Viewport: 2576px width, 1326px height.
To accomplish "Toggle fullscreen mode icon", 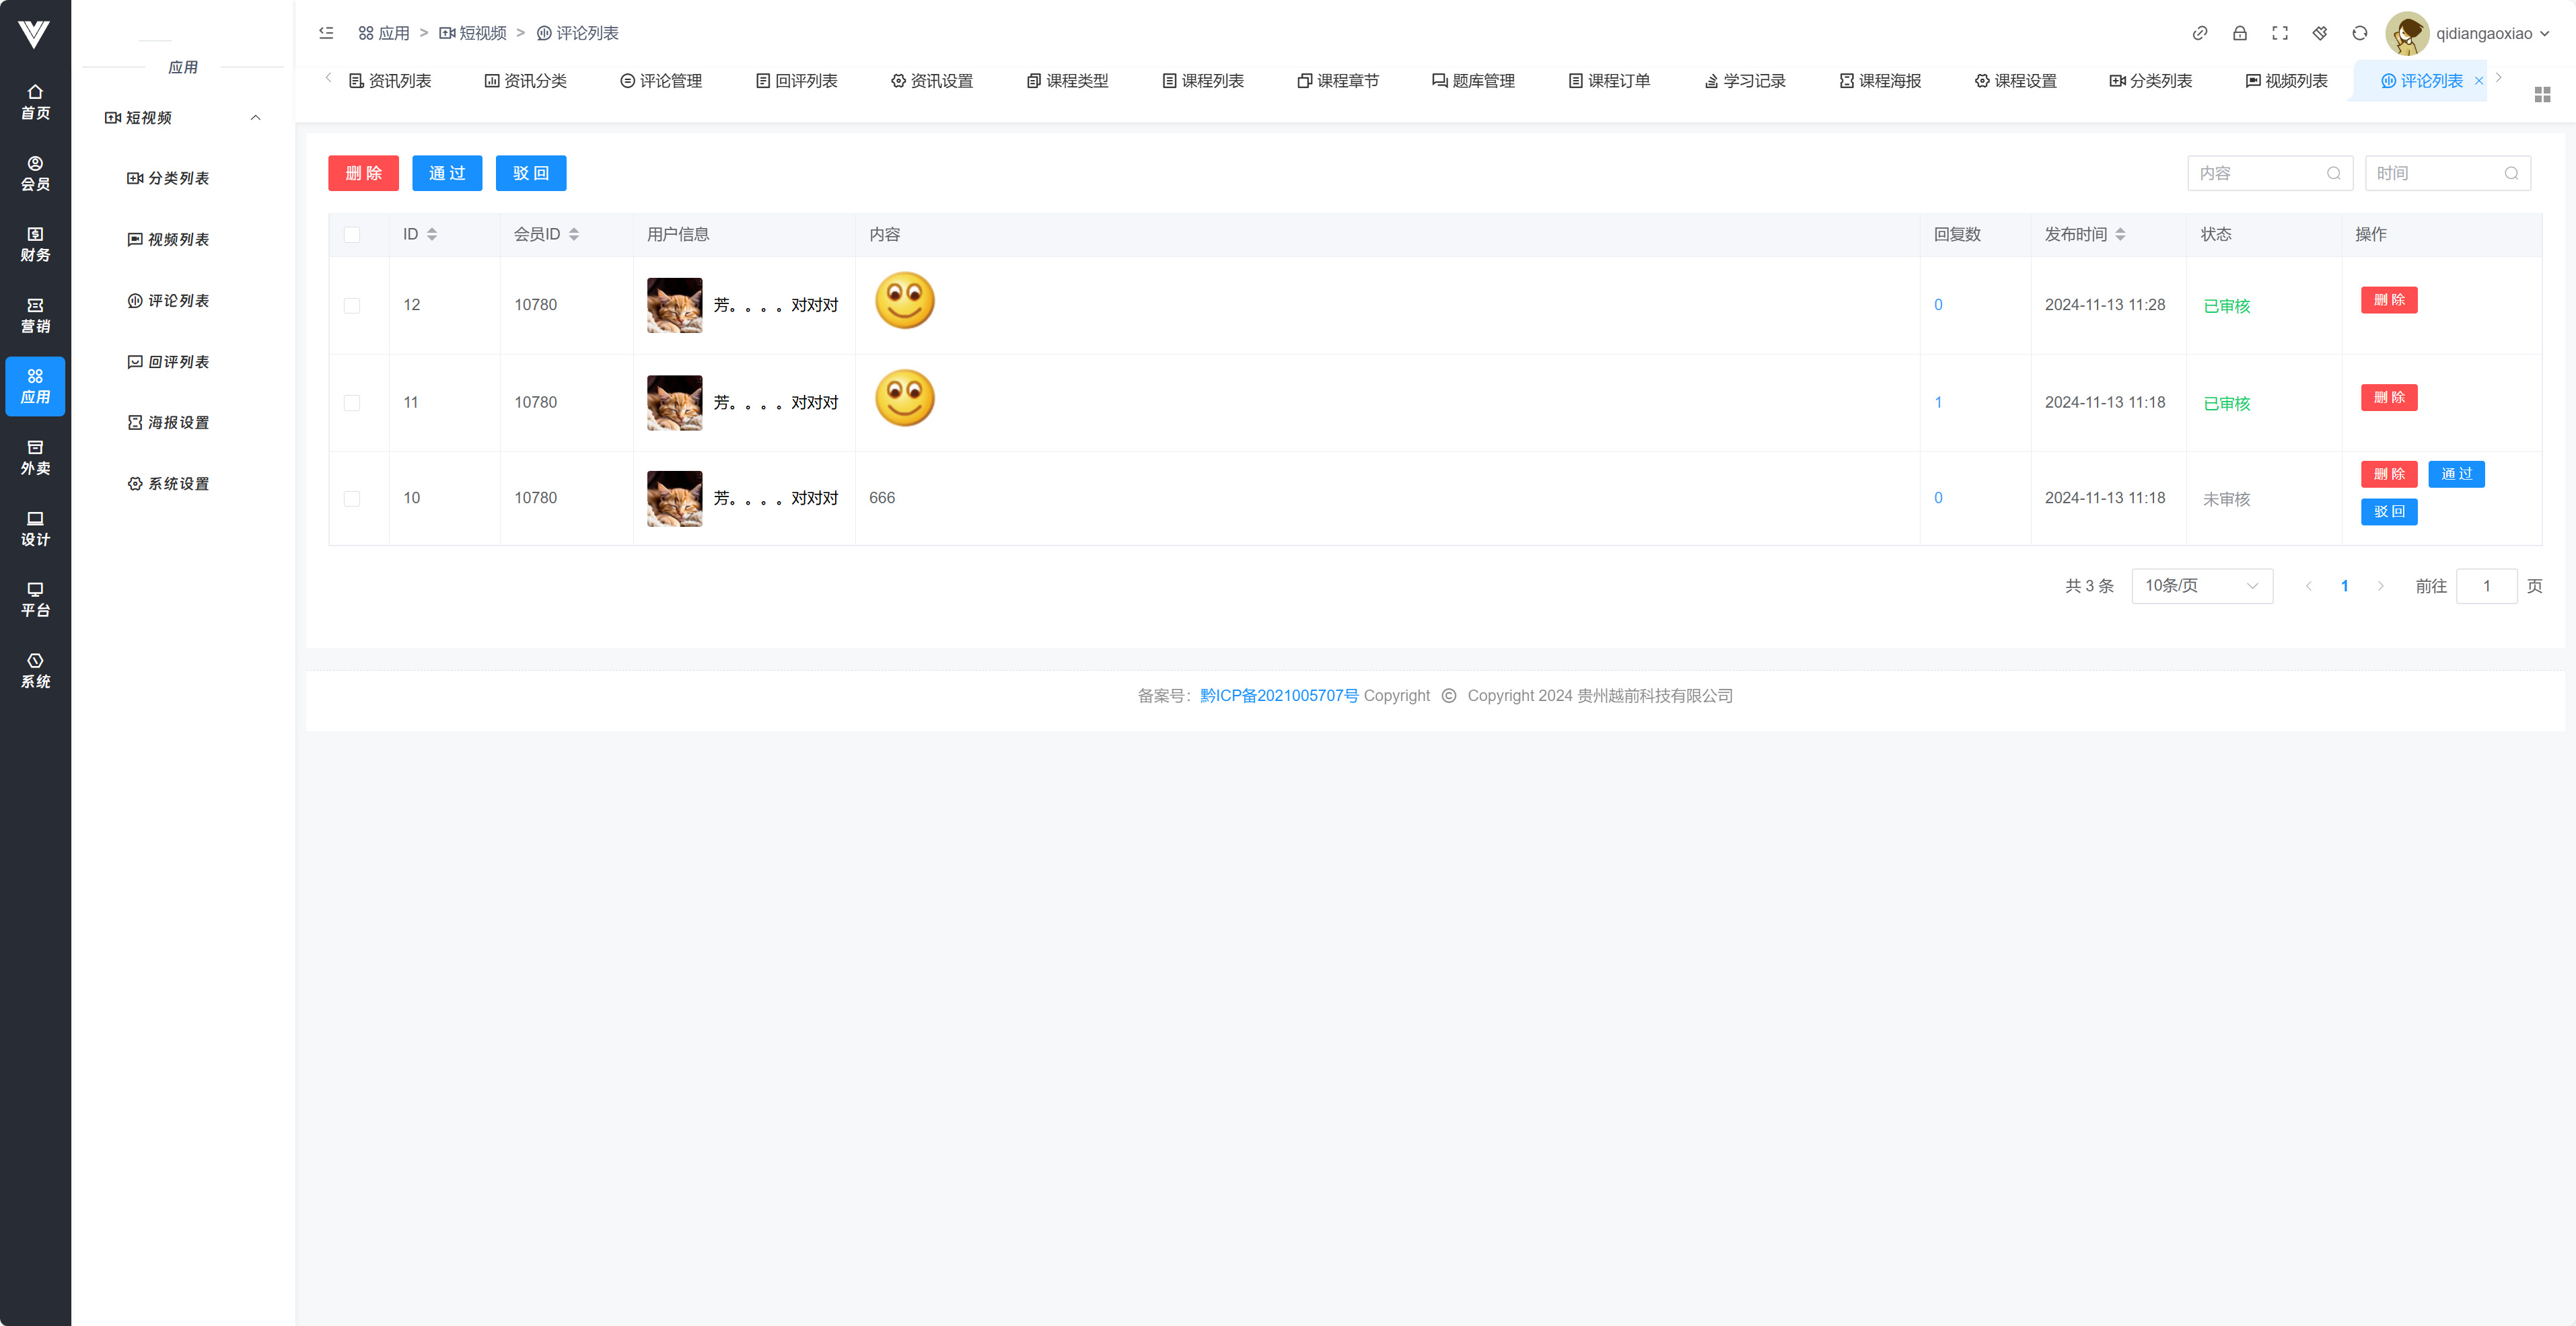I will (x=2280, y=33).
